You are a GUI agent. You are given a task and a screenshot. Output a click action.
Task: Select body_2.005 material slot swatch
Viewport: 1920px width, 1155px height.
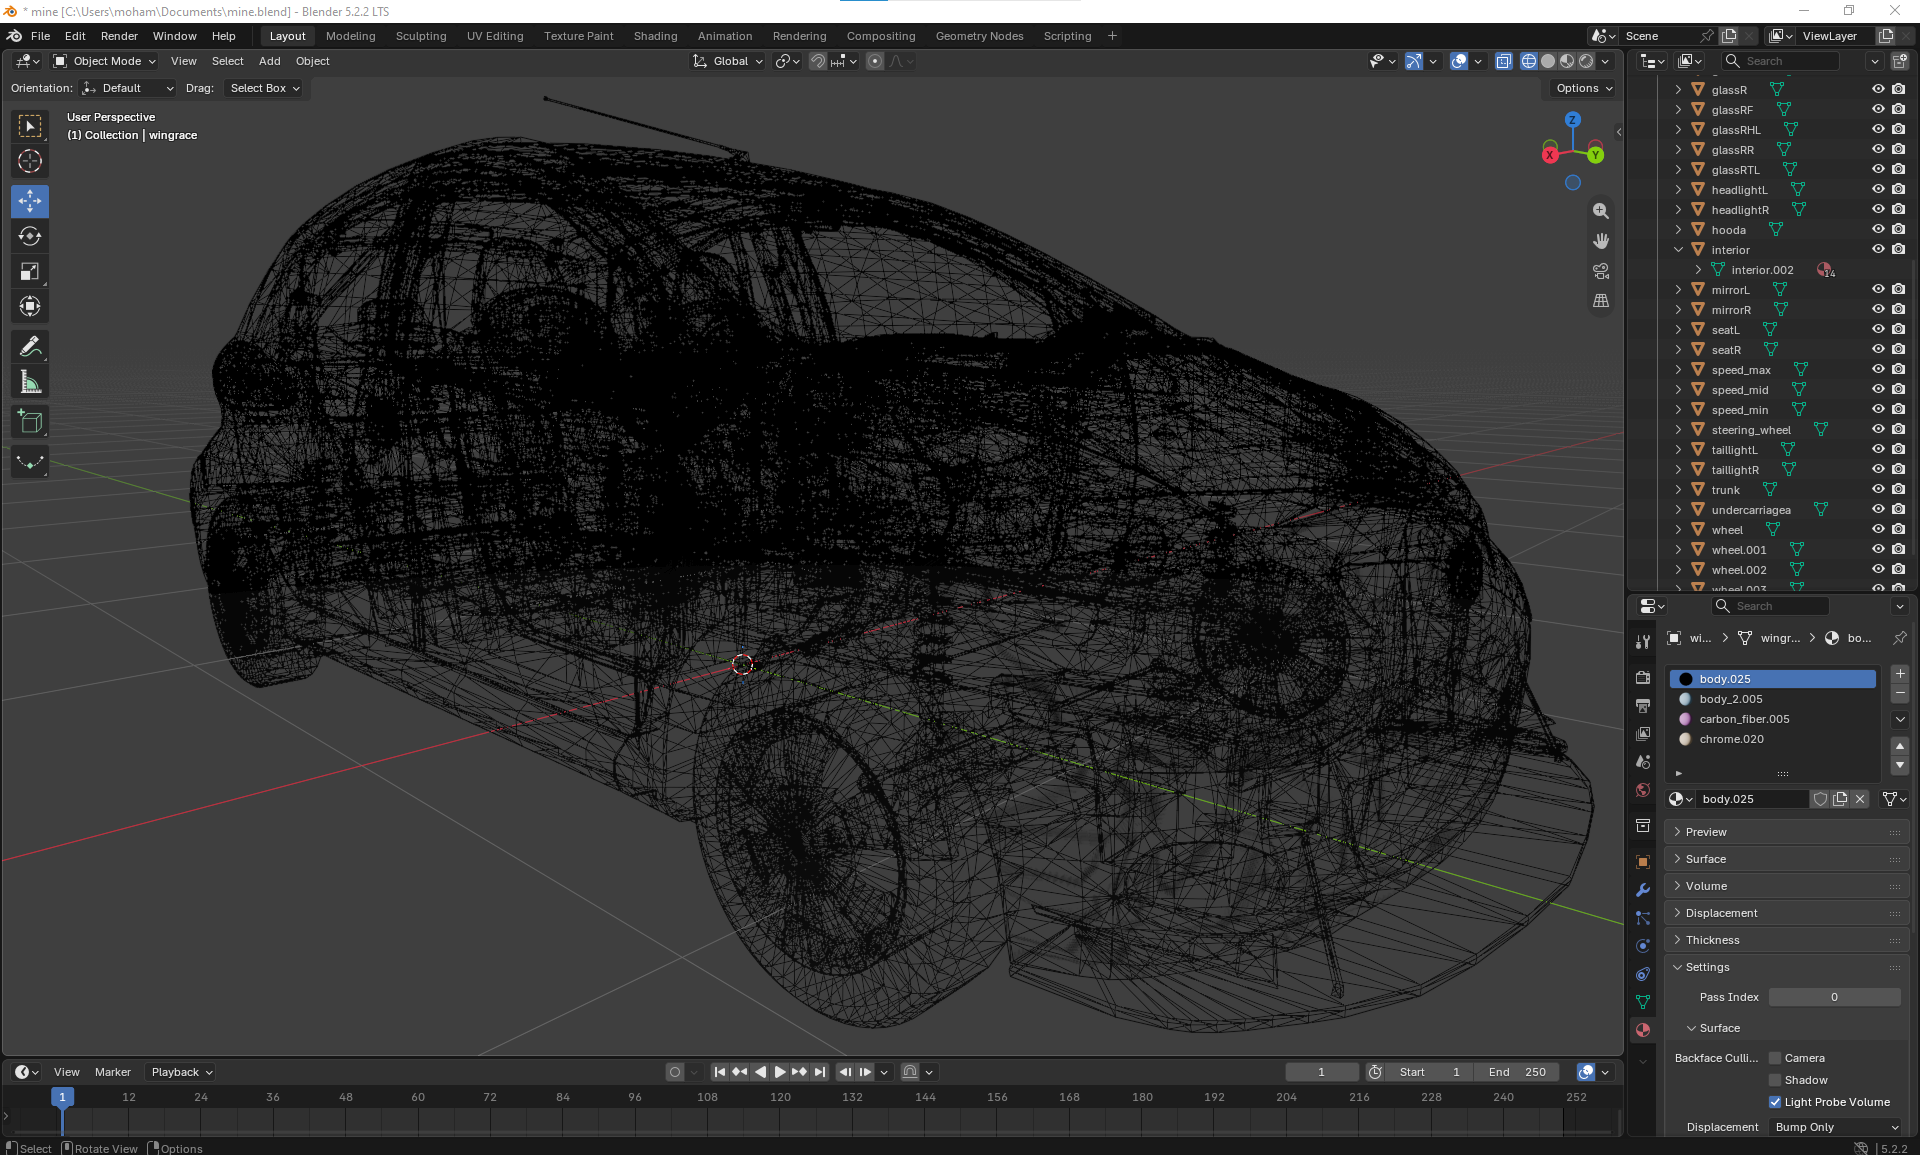pos(1685,699)
